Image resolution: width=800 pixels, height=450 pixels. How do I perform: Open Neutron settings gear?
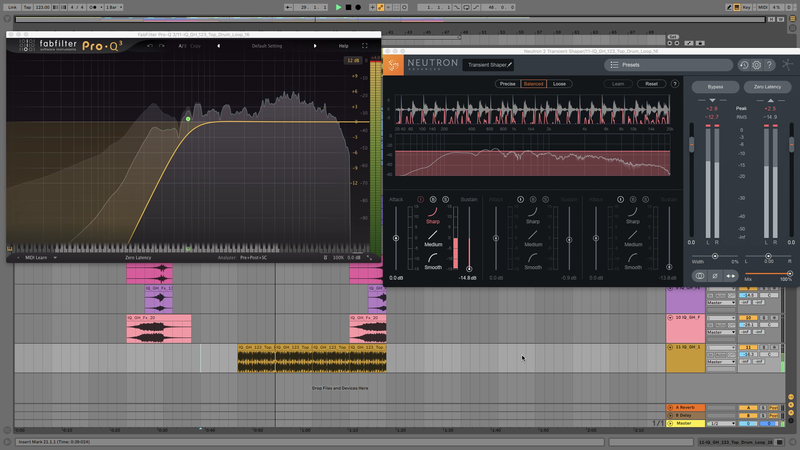coord(757,65)
